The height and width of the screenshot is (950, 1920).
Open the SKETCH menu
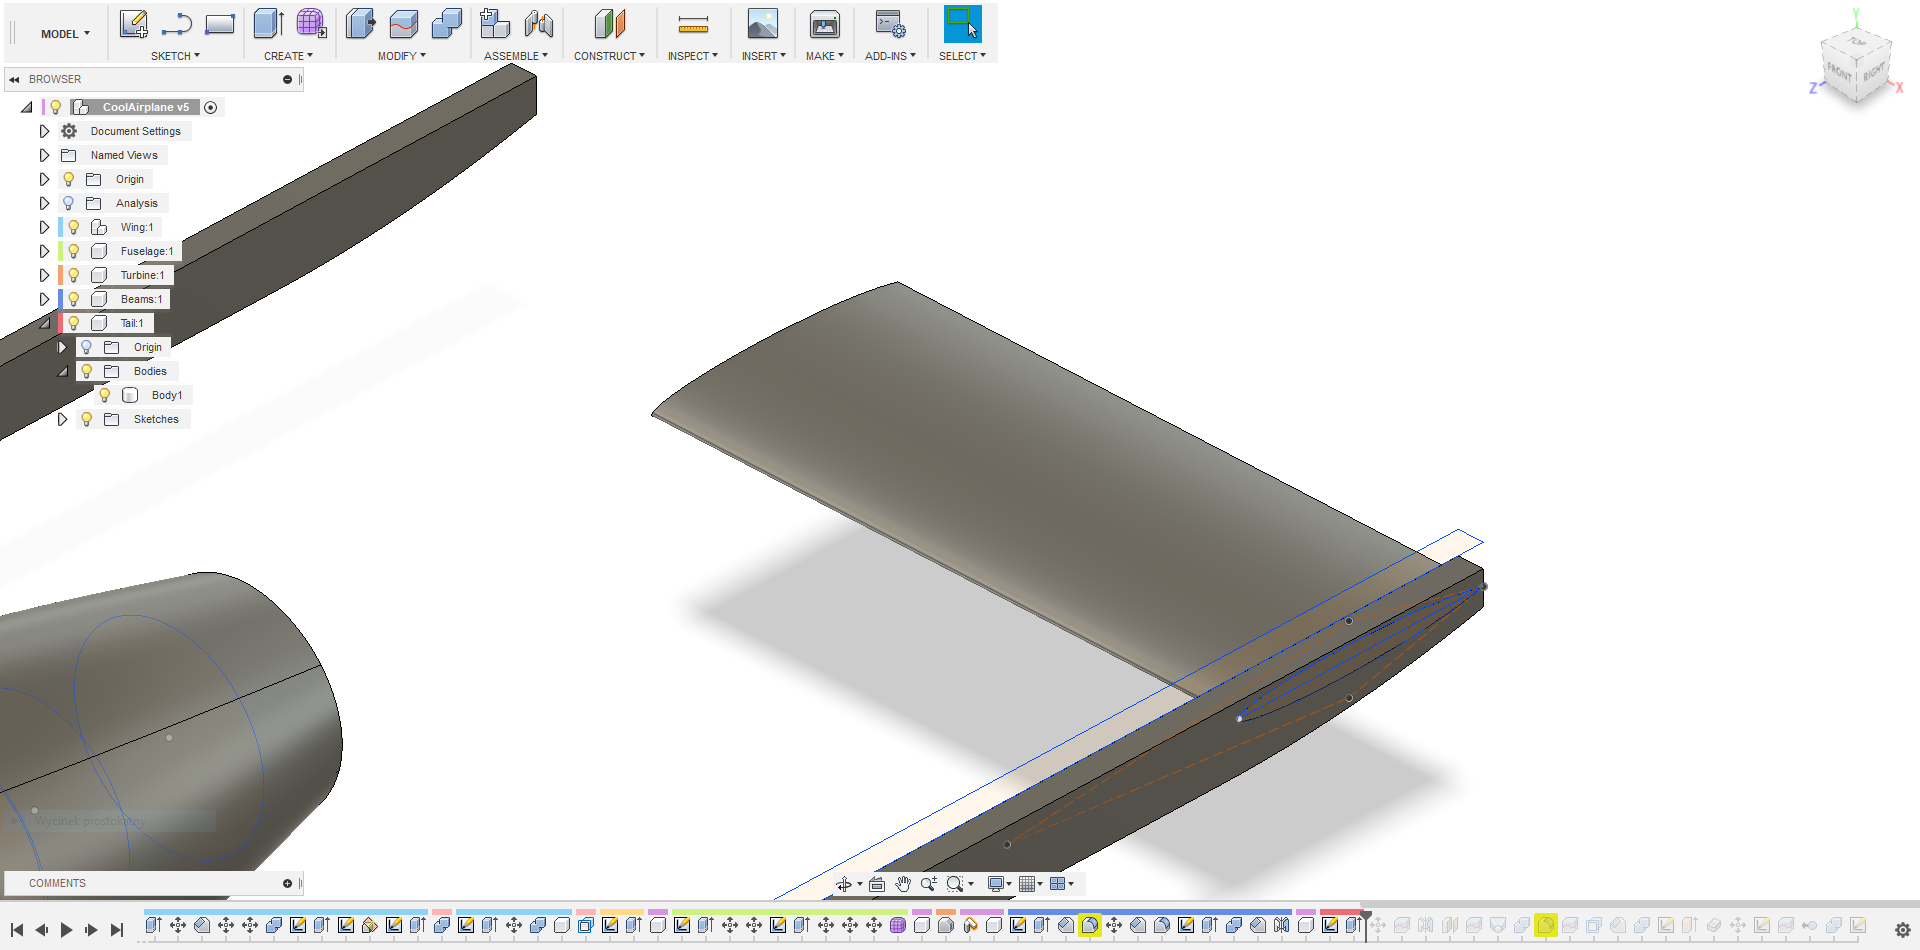[175, 56]
